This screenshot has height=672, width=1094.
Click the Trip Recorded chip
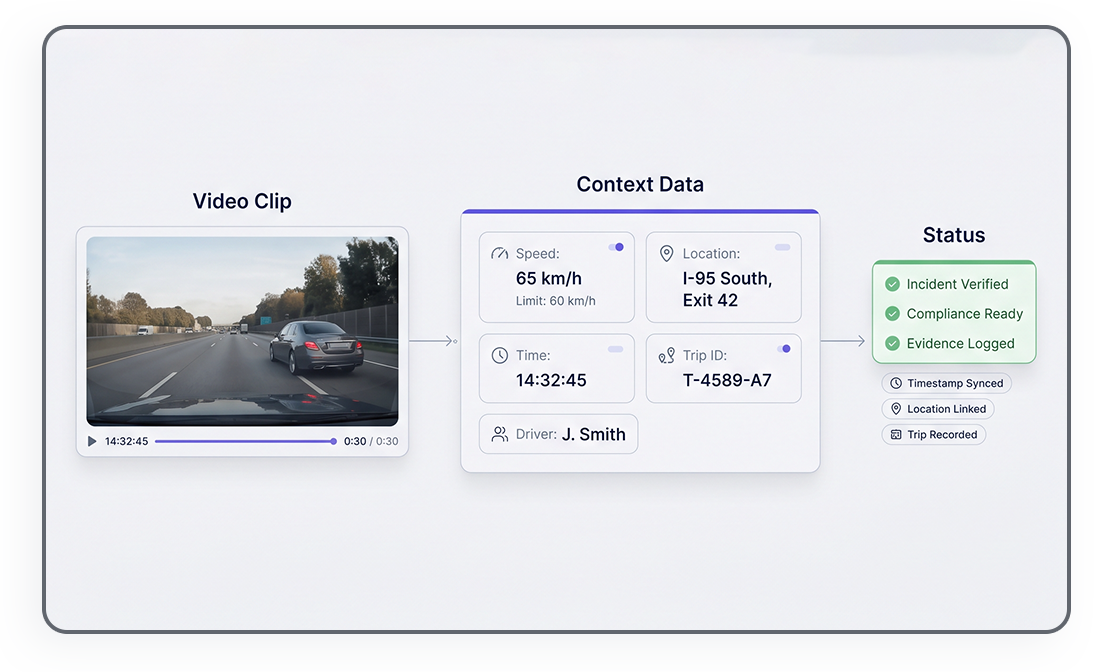pos(934,435)
